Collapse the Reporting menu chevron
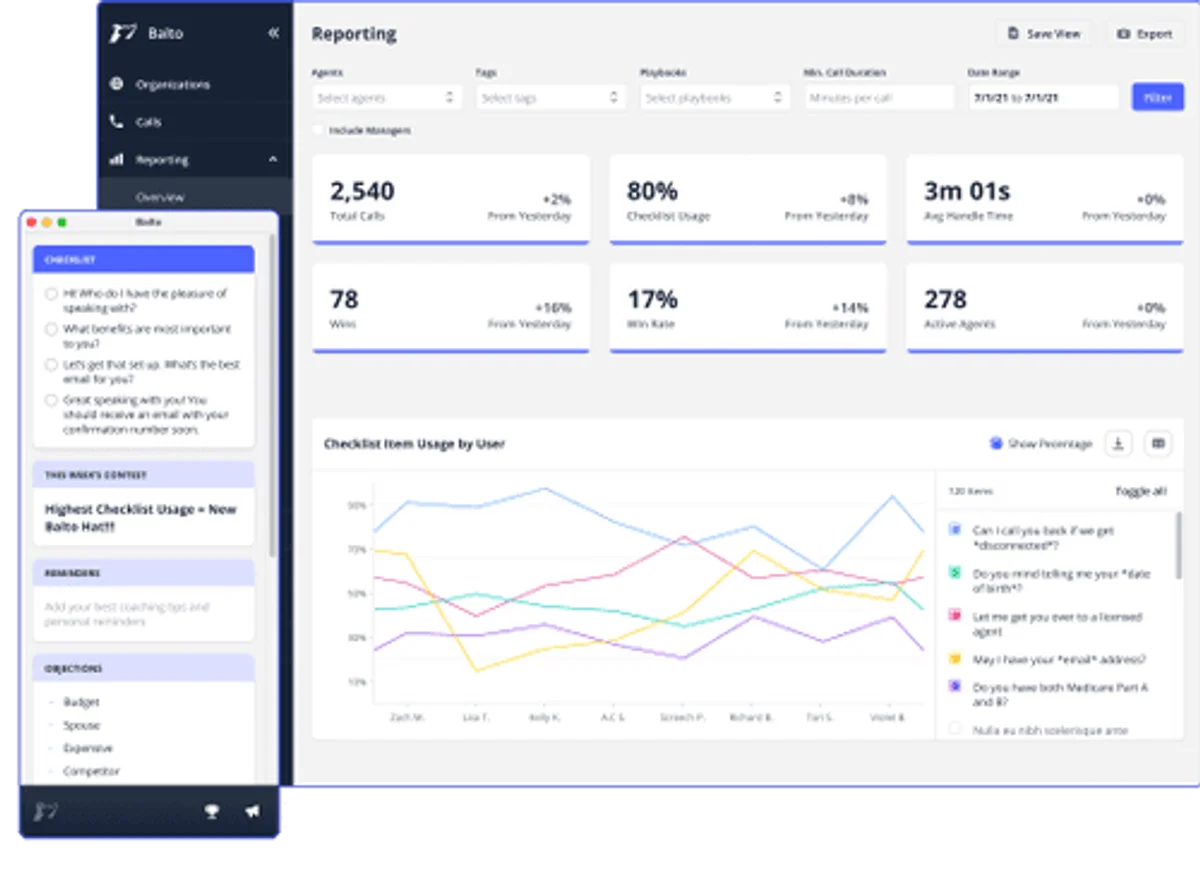 [273, 159]
